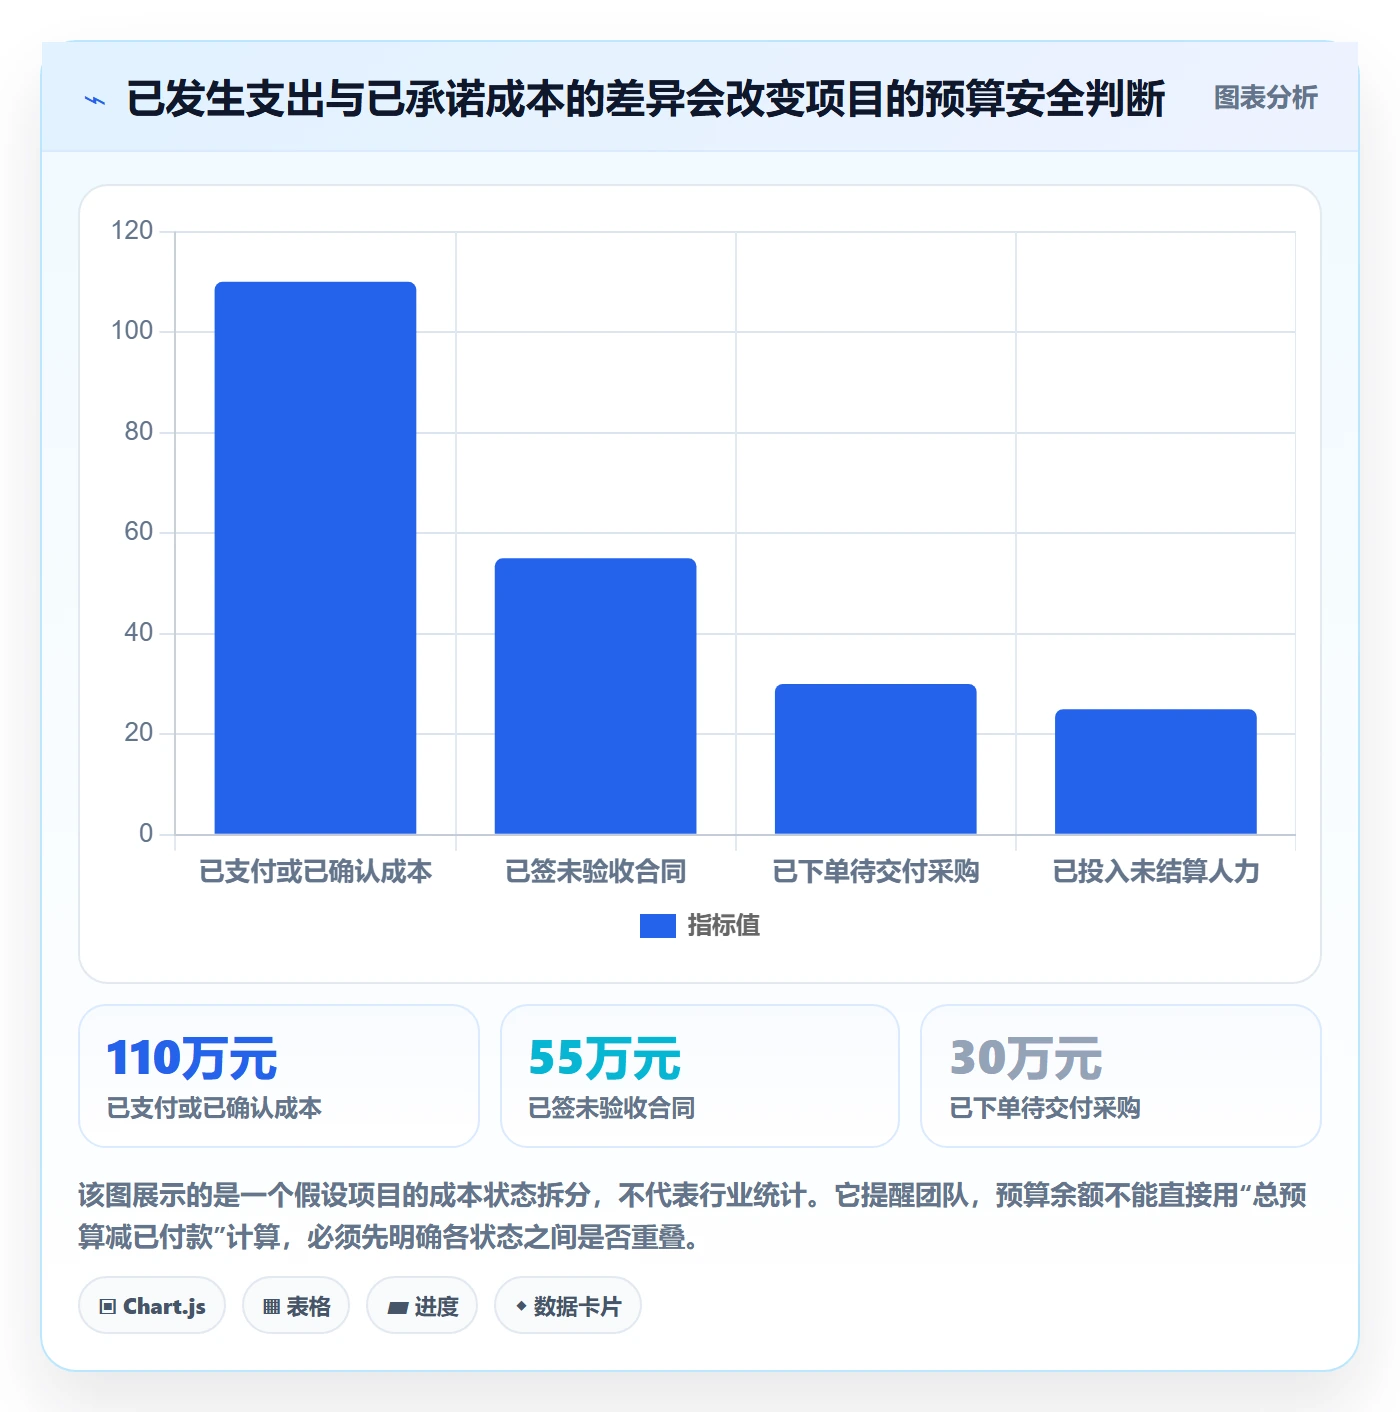This screenshot has width=1400, height=1412.
Task: Click x-axis label 已下单待交付采购
Action: (x=875, y=871)
